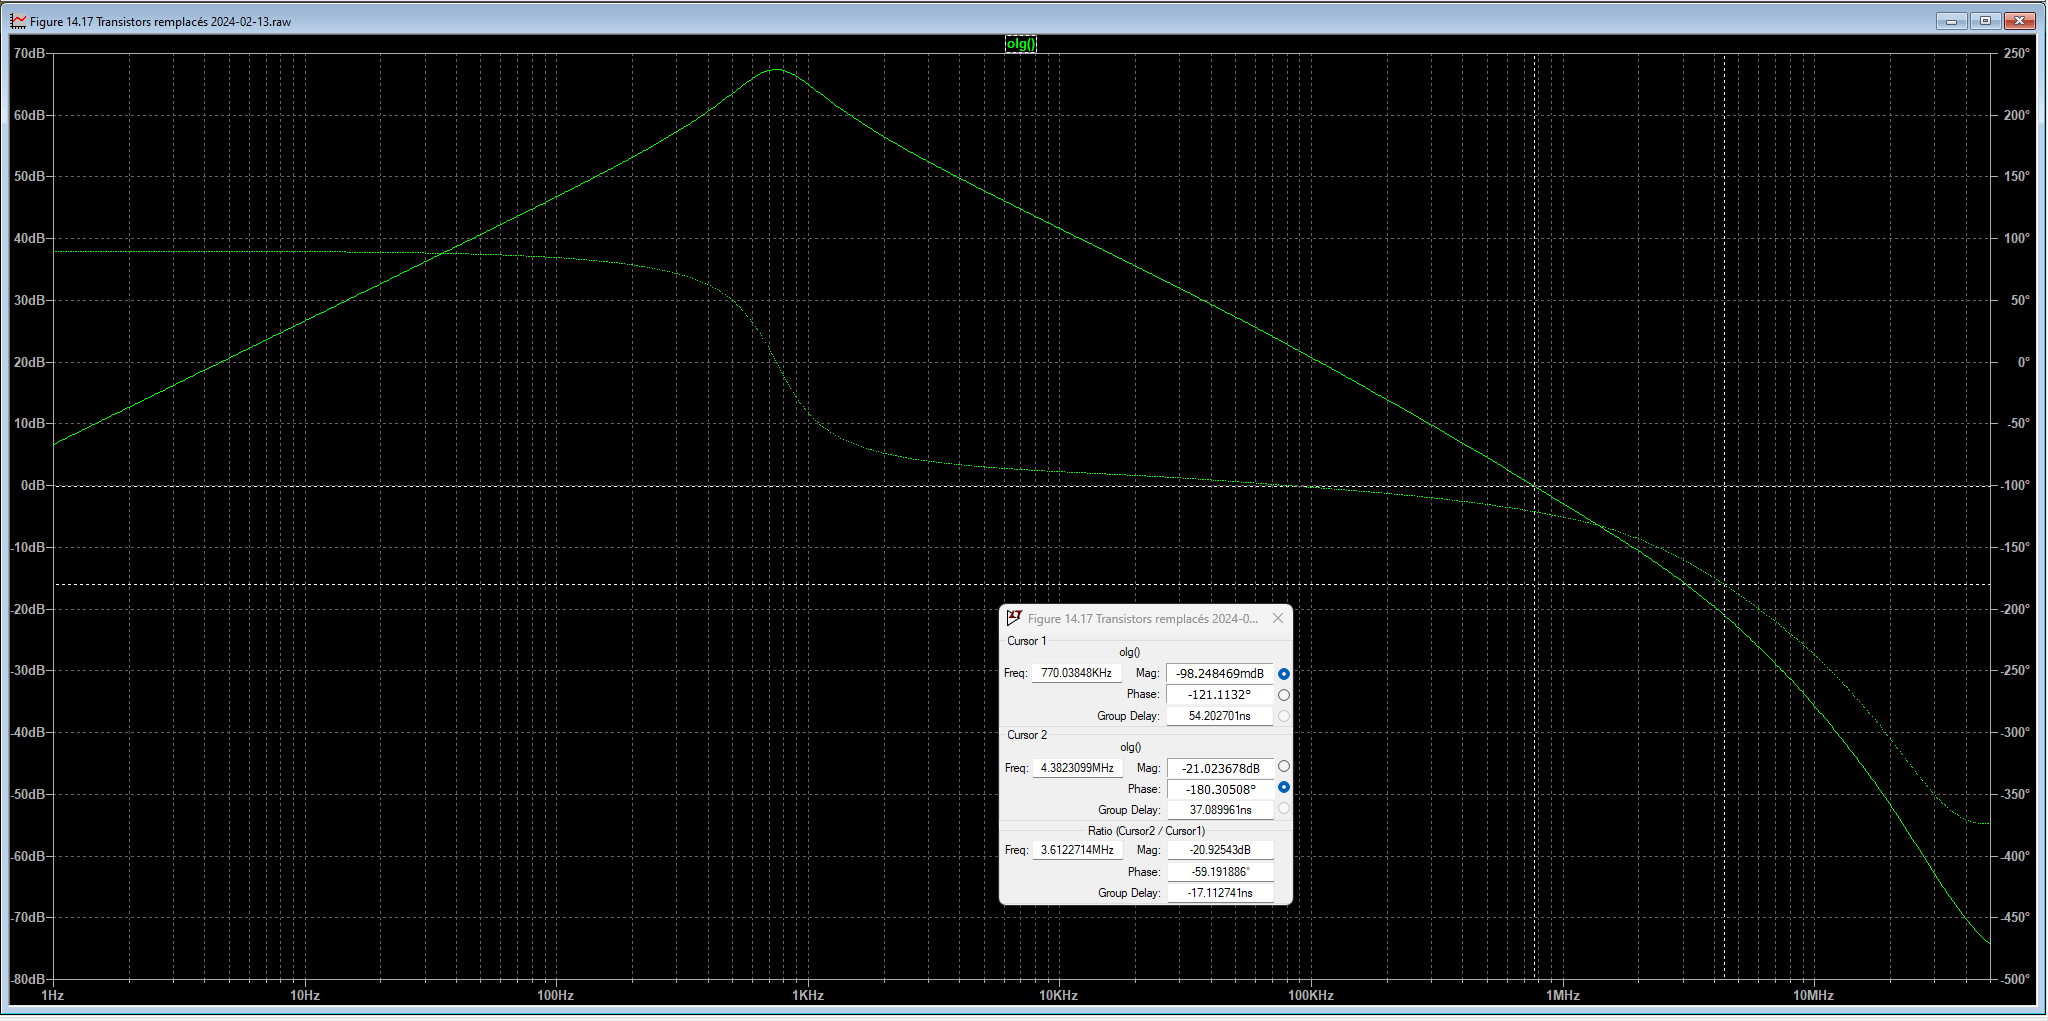This screenshot has width=2048, height=1021.
Task: Click Ratio Mag field -20.92543dB
Action: [x=1220, y=850]
